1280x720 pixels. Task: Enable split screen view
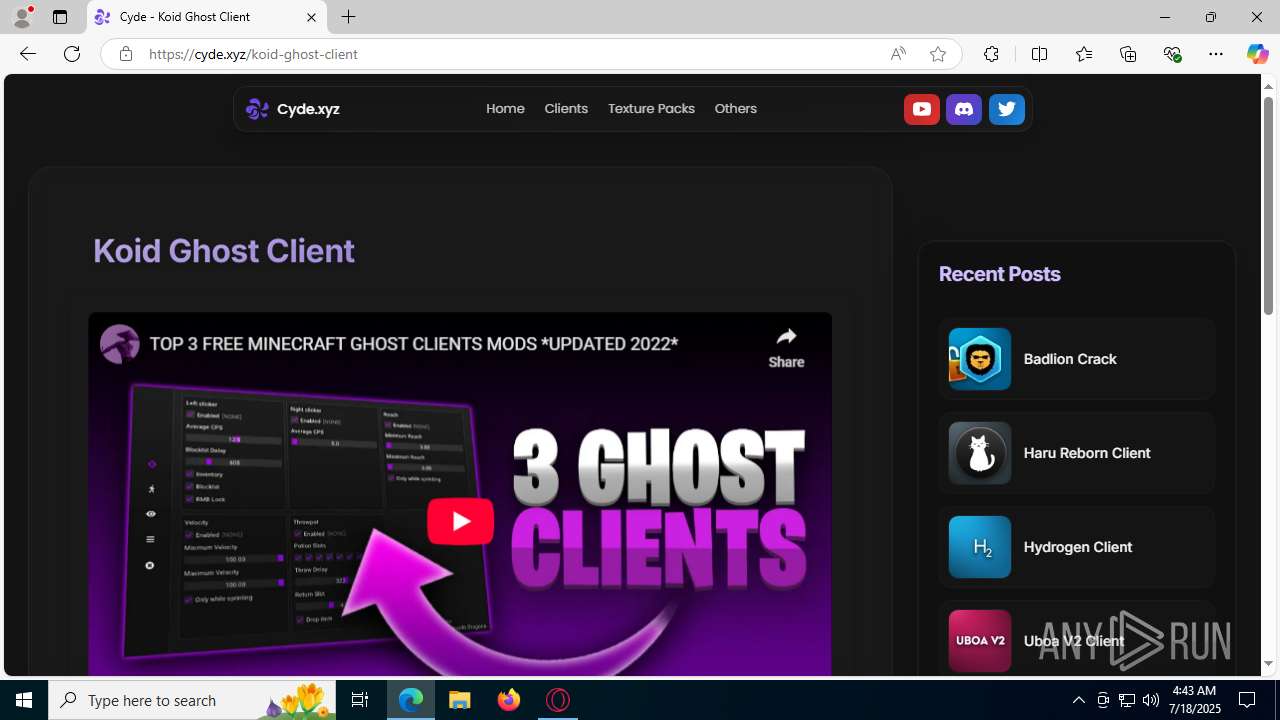(x=1039, y=54)
